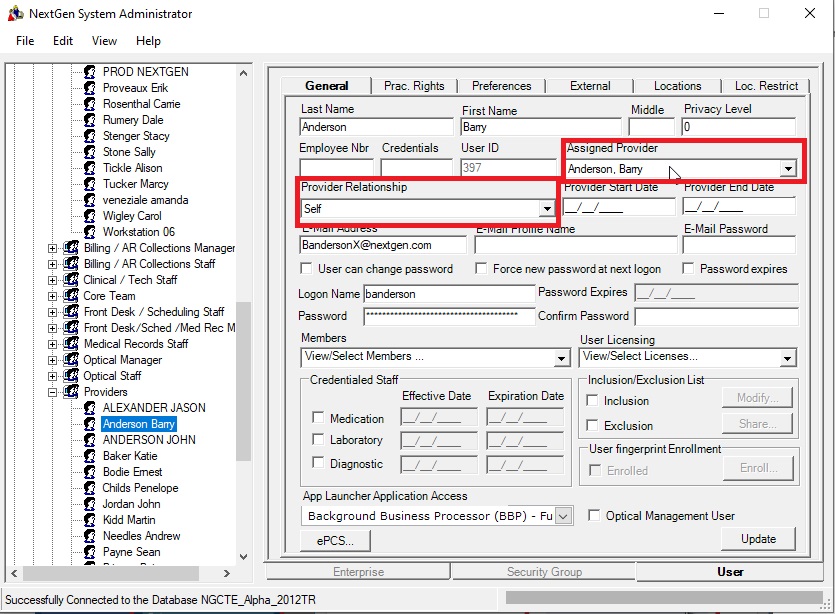Switch to the Enterprise bottom tab
This screenshot has height=614, width=835.
pos(358,571)
